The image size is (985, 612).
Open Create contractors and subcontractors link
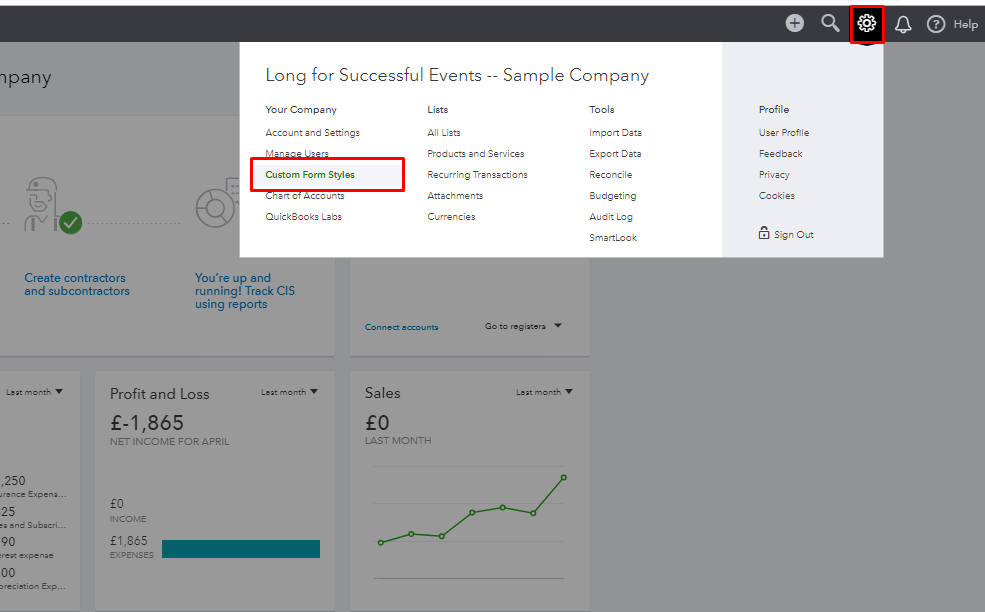77,285
